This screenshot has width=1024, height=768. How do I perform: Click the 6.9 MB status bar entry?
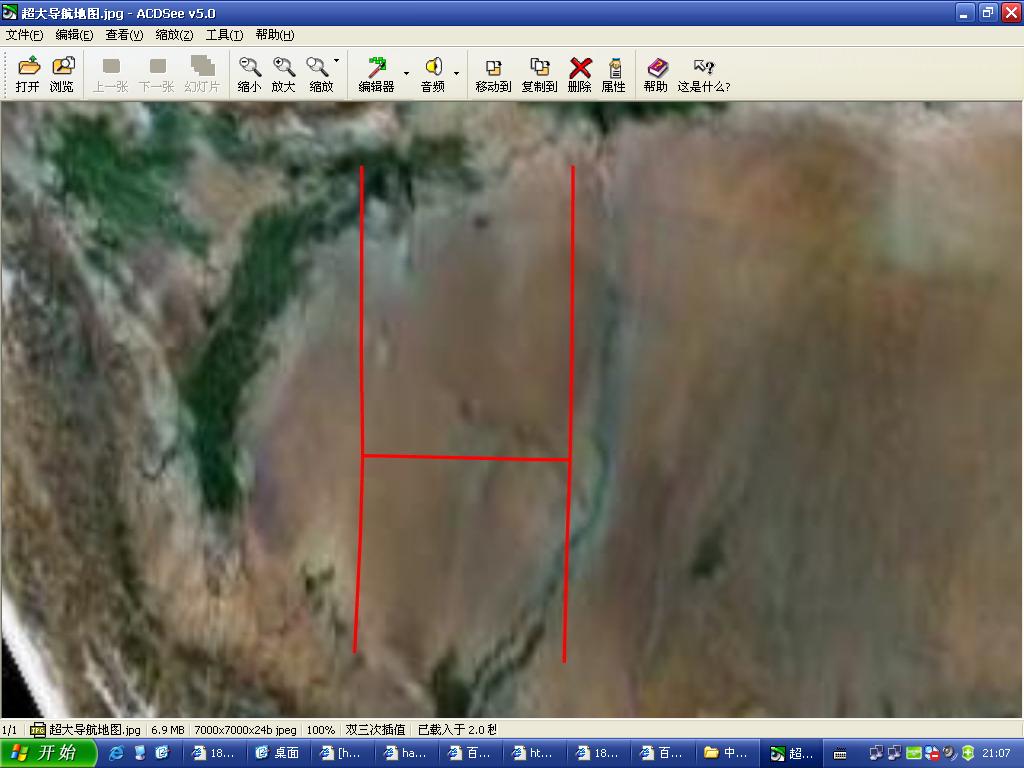click(x=168, y=729)
